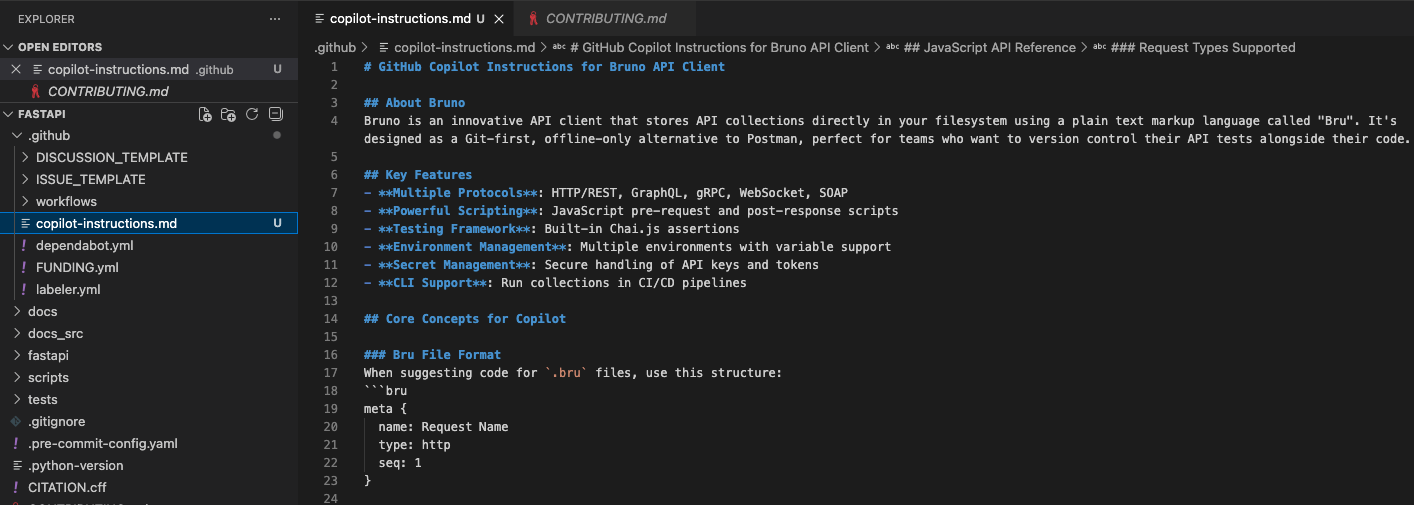Refresh the explorer file tree
Viewport: 1414px width, 505px height.
point(252,114)
